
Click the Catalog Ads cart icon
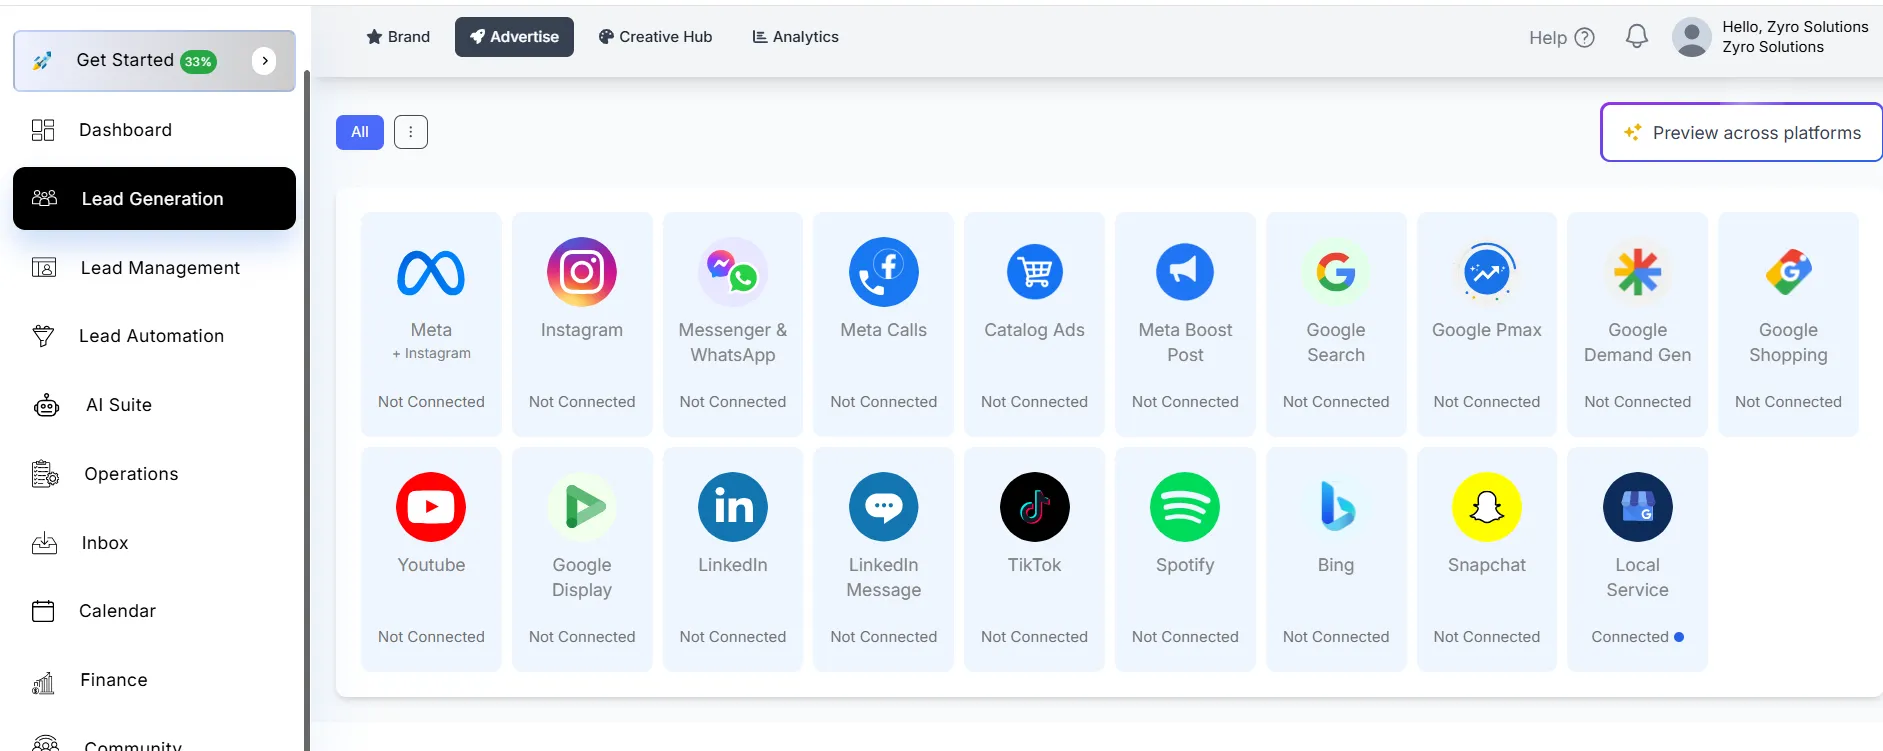click(1034, 272)
